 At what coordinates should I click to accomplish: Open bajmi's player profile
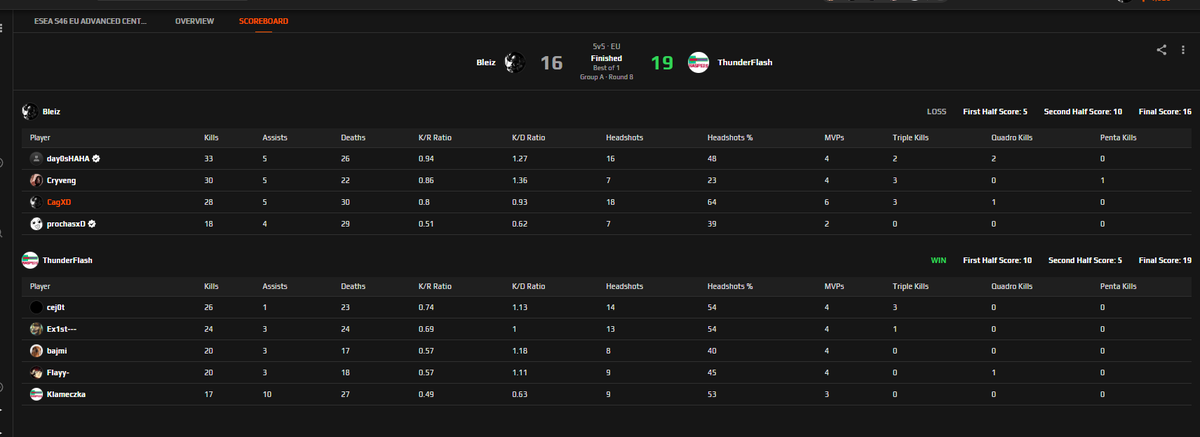pos(58,351)
